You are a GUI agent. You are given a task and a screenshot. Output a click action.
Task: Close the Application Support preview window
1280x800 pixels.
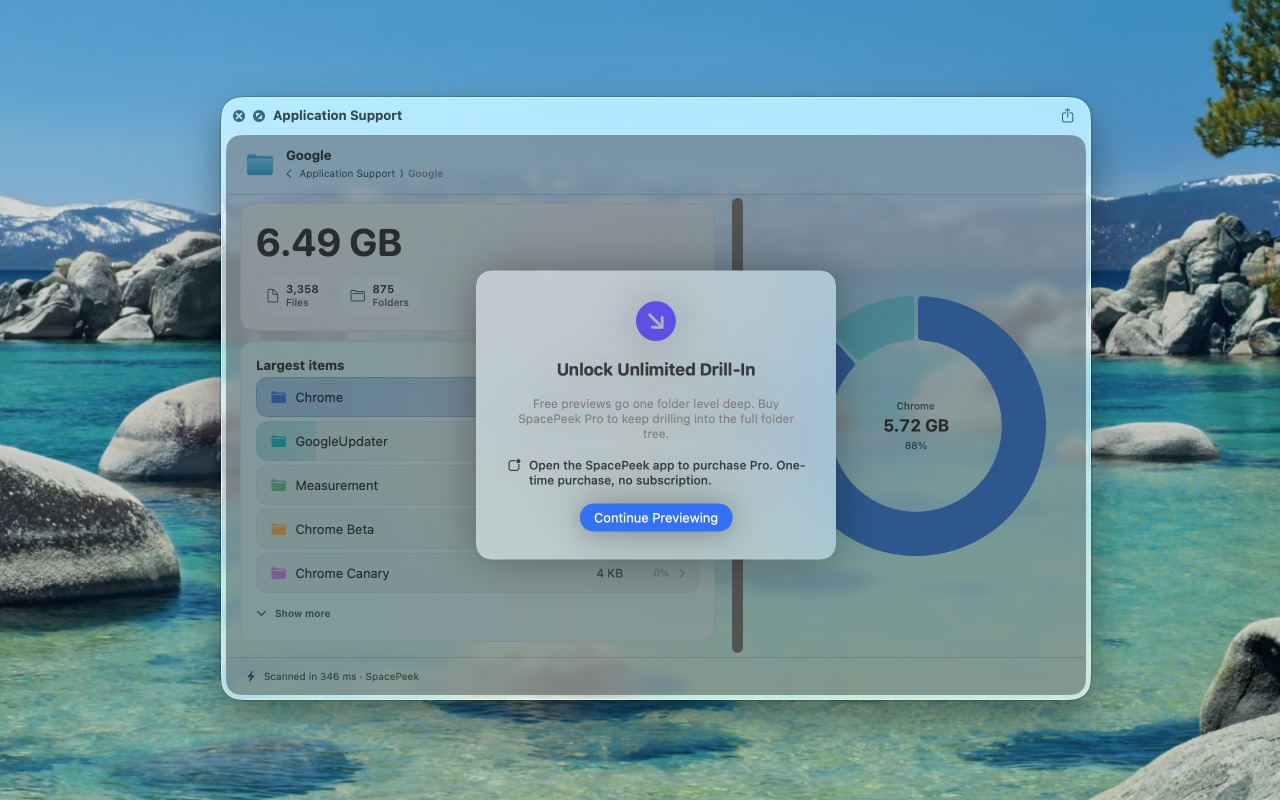[239, 116]
